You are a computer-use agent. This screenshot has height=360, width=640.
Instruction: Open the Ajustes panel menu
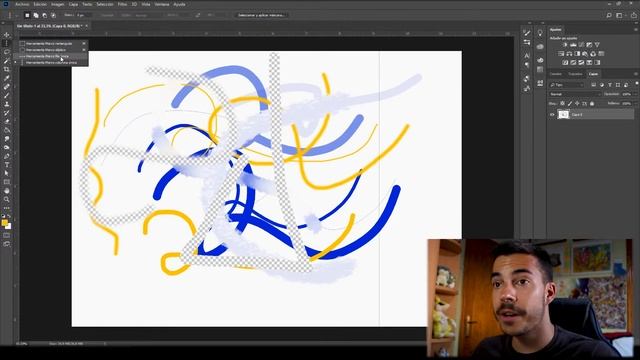click(x=636, y=30)
